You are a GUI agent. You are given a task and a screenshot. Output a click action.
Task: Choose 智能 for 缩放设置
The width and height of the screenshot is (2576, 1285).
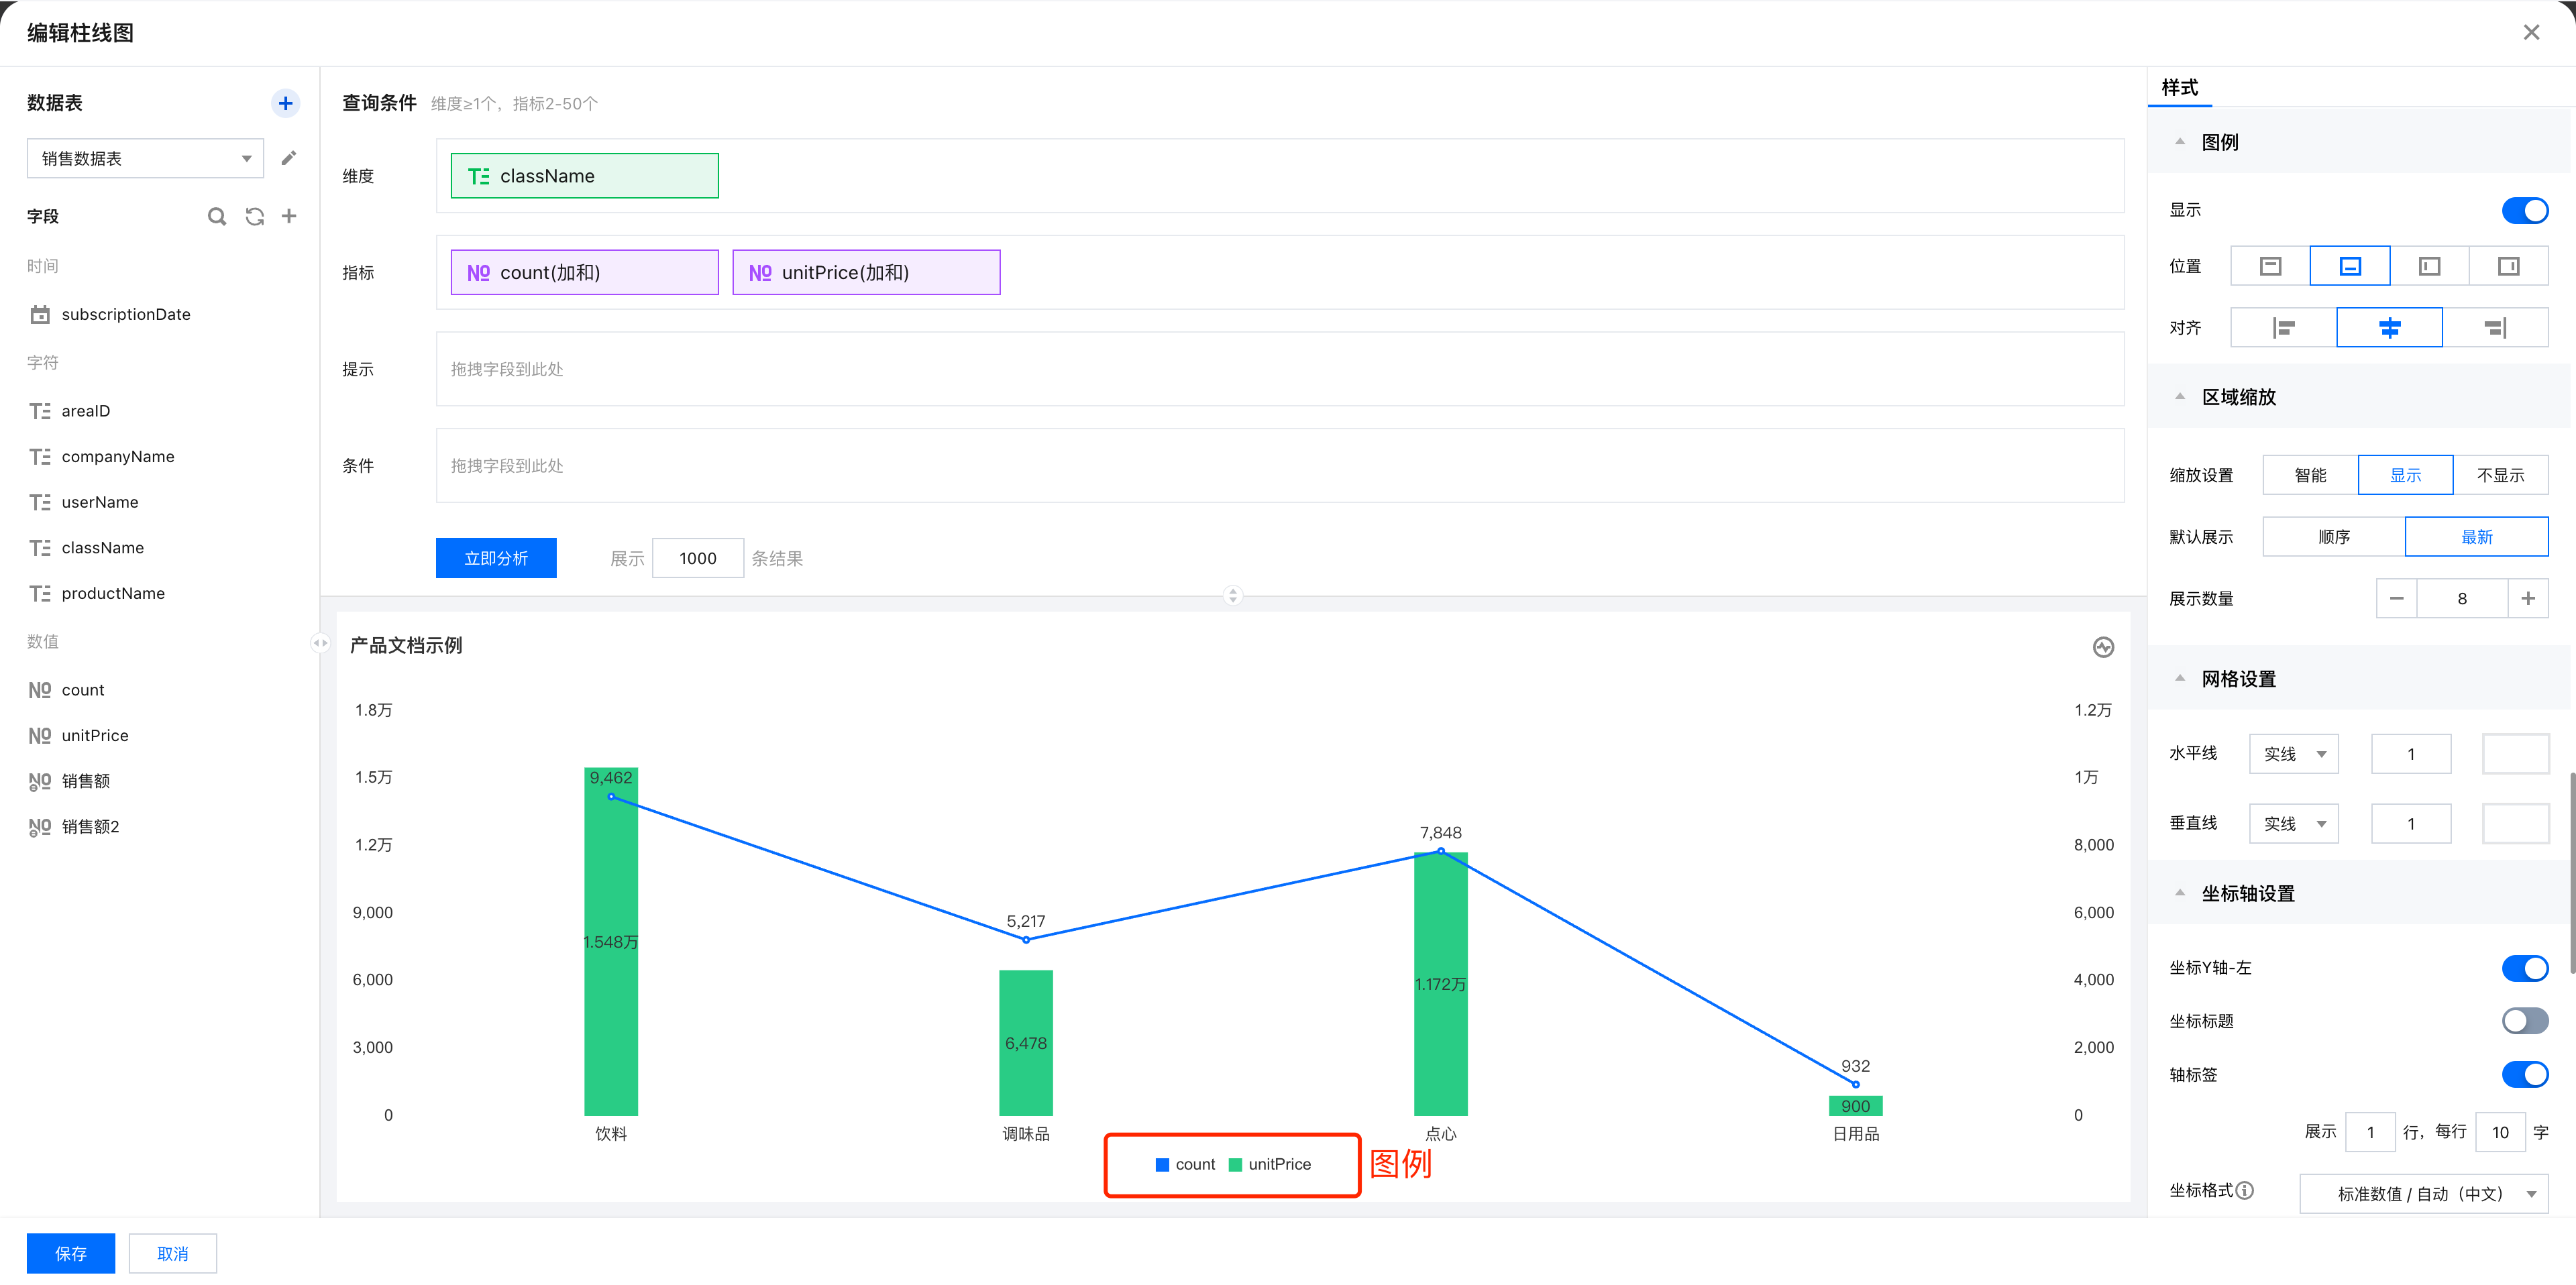tap(2310, 475)
